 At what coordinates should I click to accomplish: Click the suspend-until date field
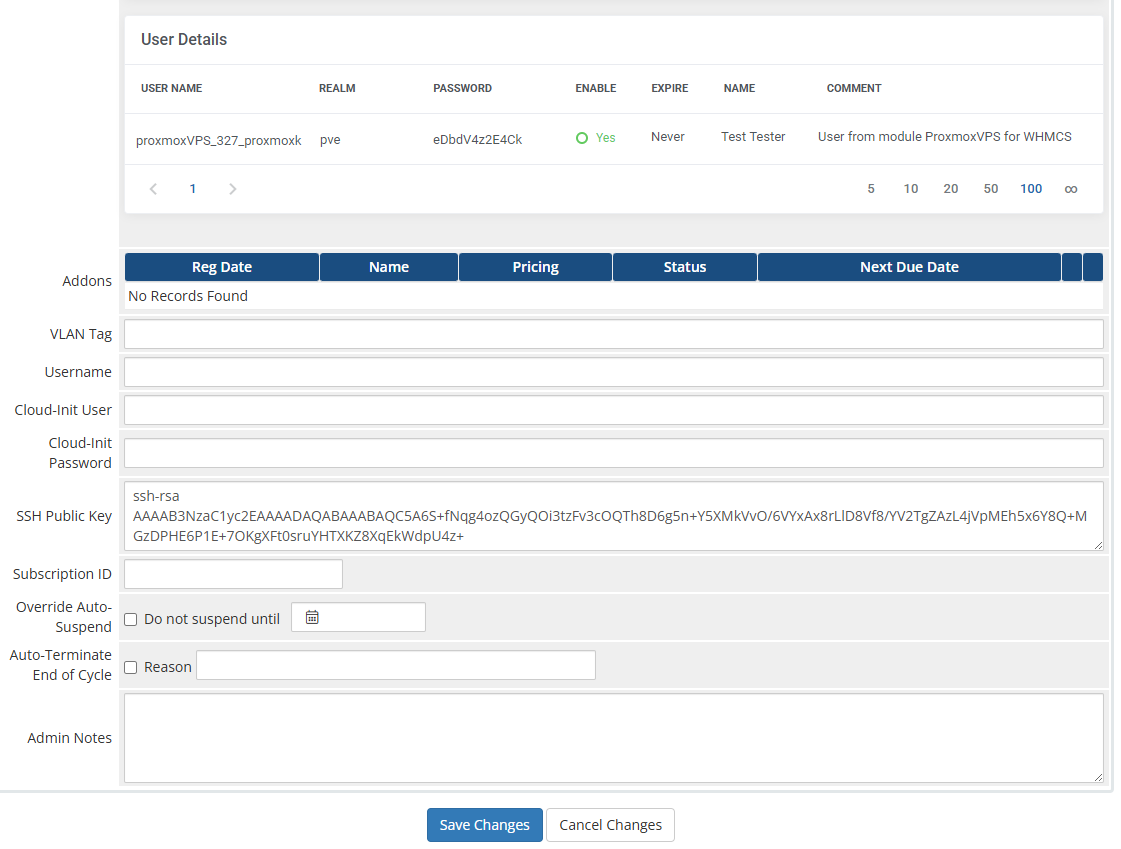(x=358, y=617)
